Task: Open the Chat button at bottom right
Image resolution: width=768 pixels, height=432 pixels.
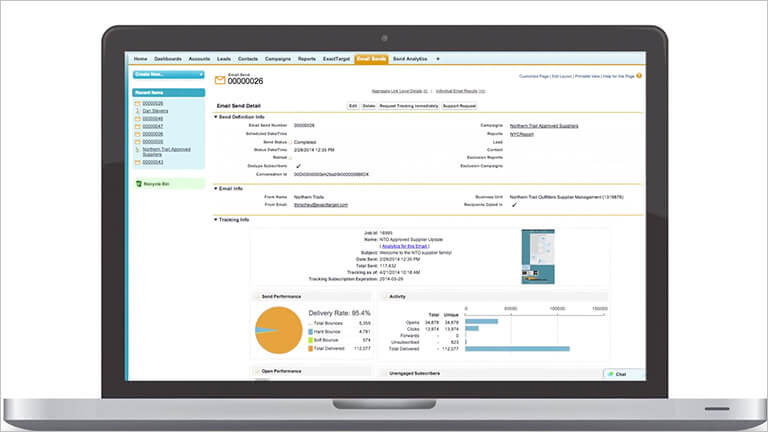Action: click(623, 374)
